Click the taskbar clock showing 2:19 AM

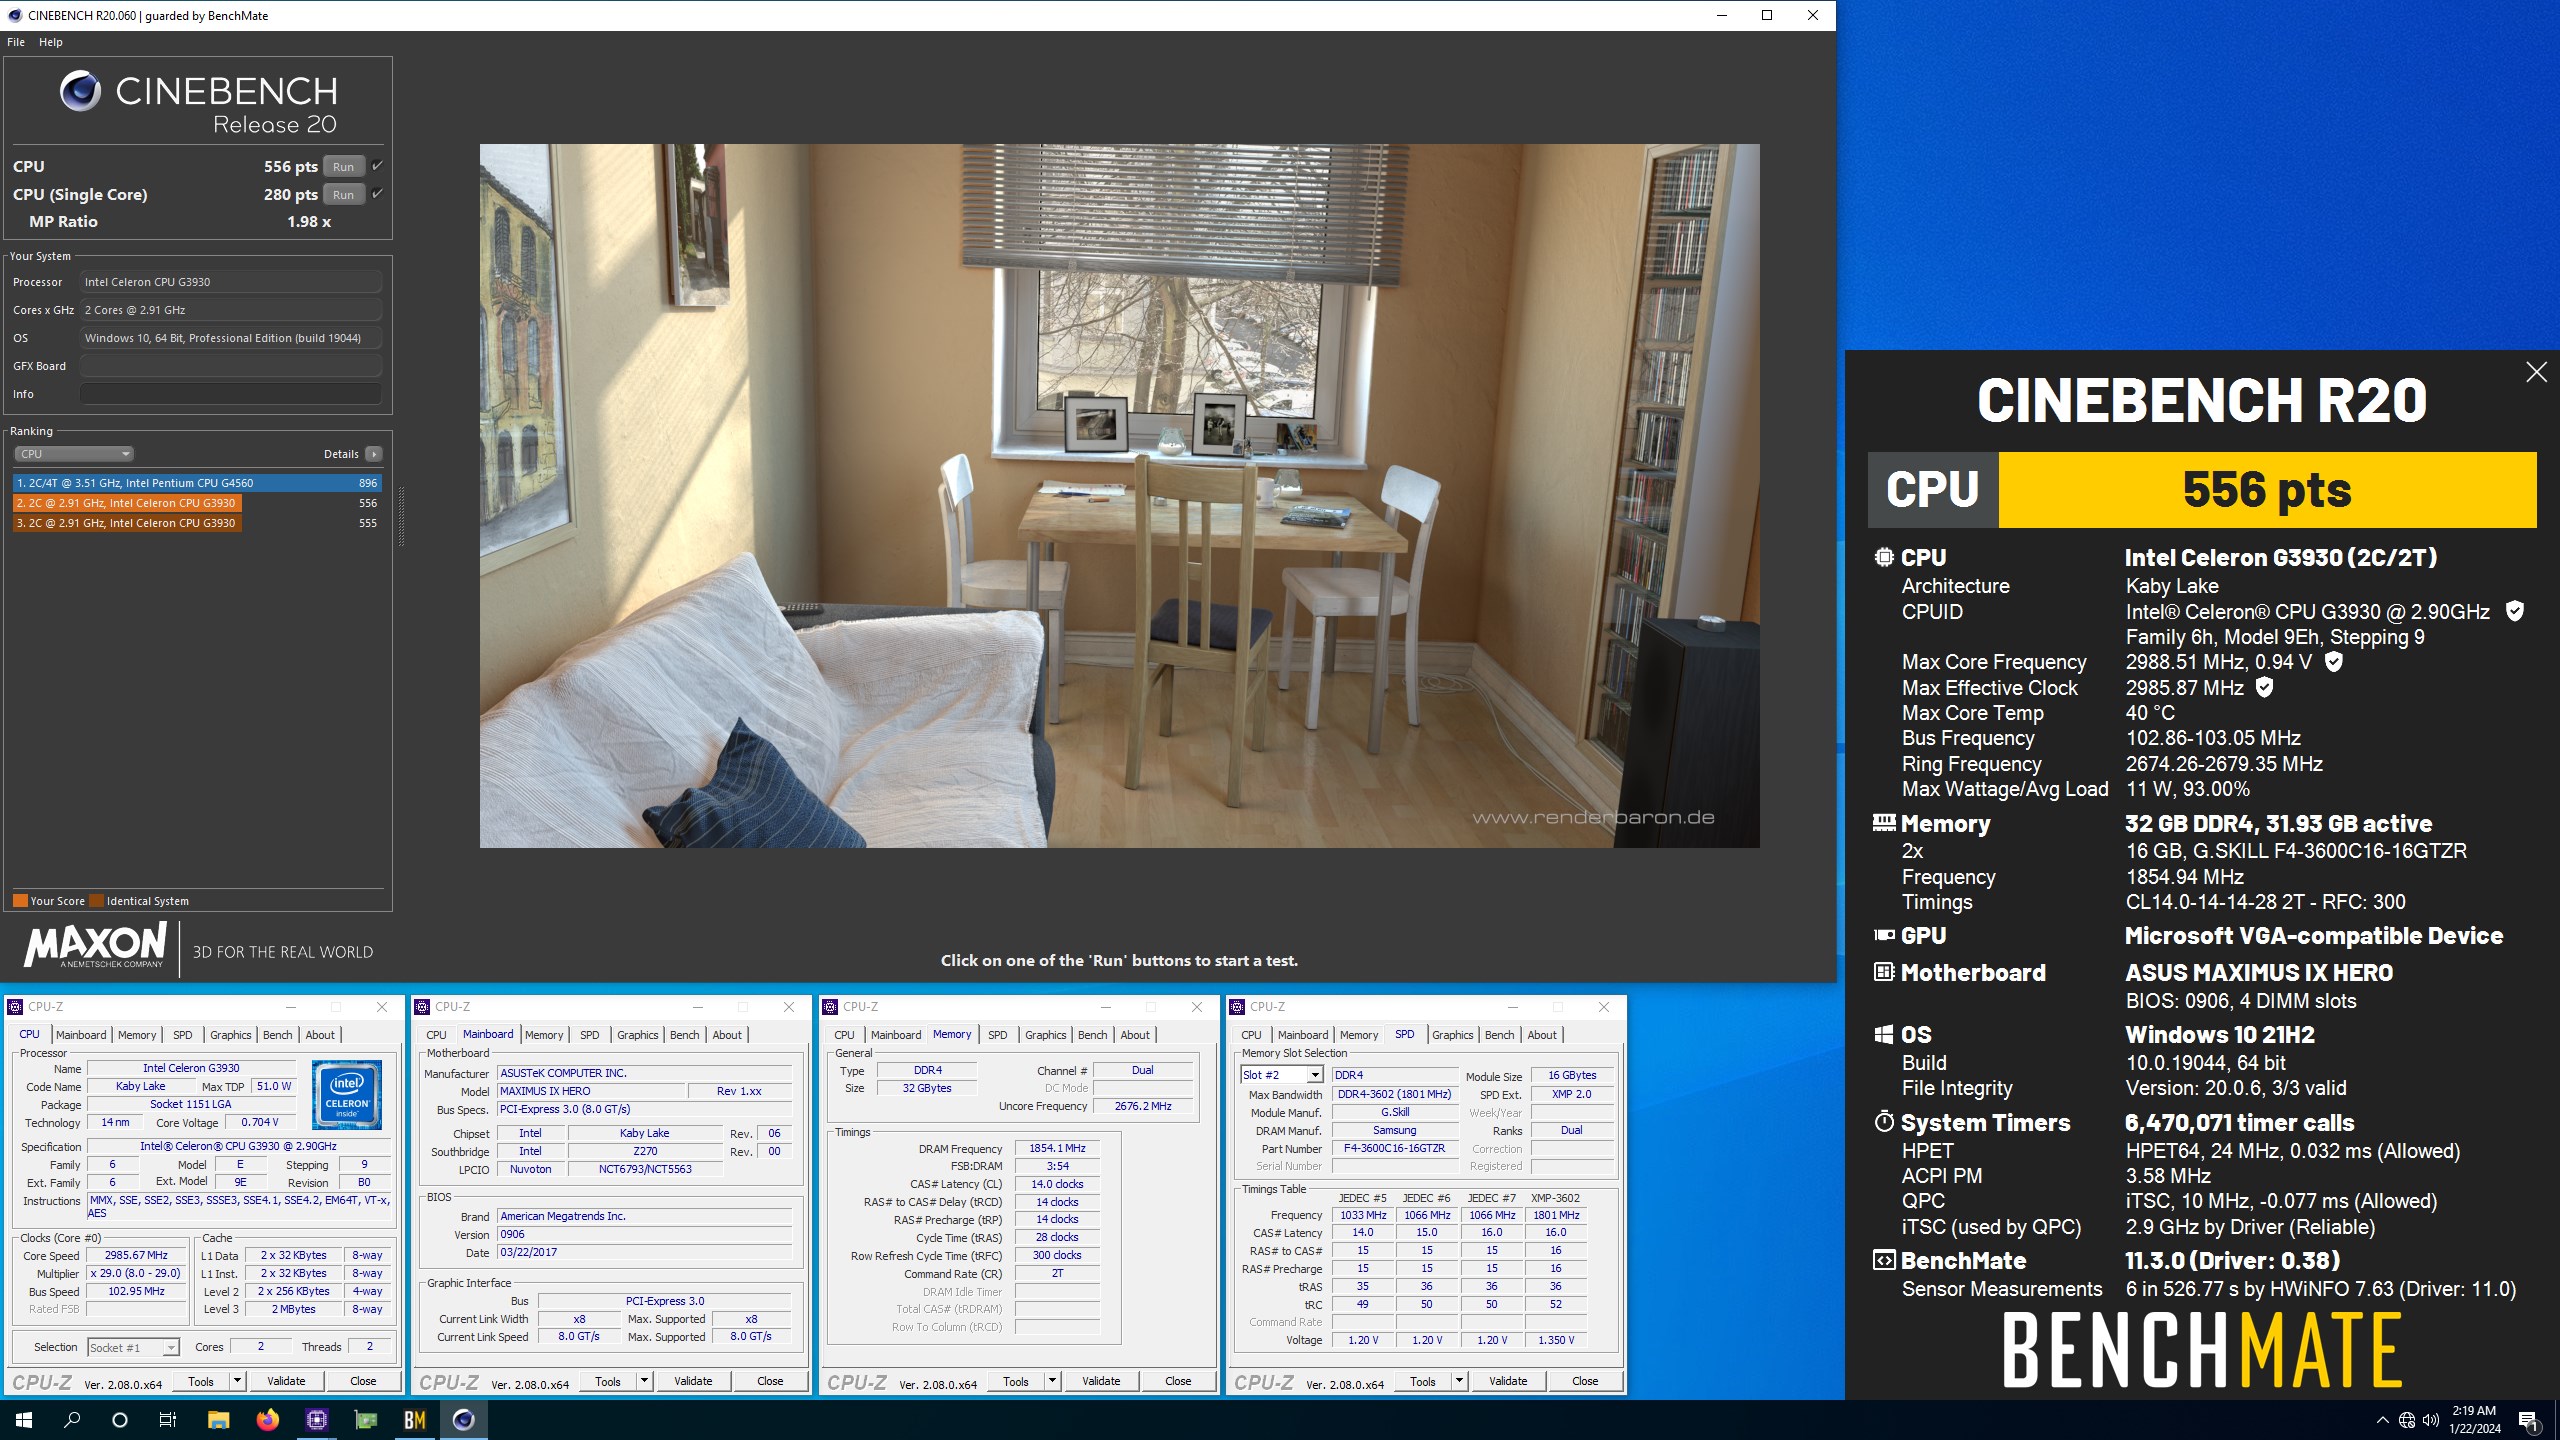[x=2474, y=1420]
